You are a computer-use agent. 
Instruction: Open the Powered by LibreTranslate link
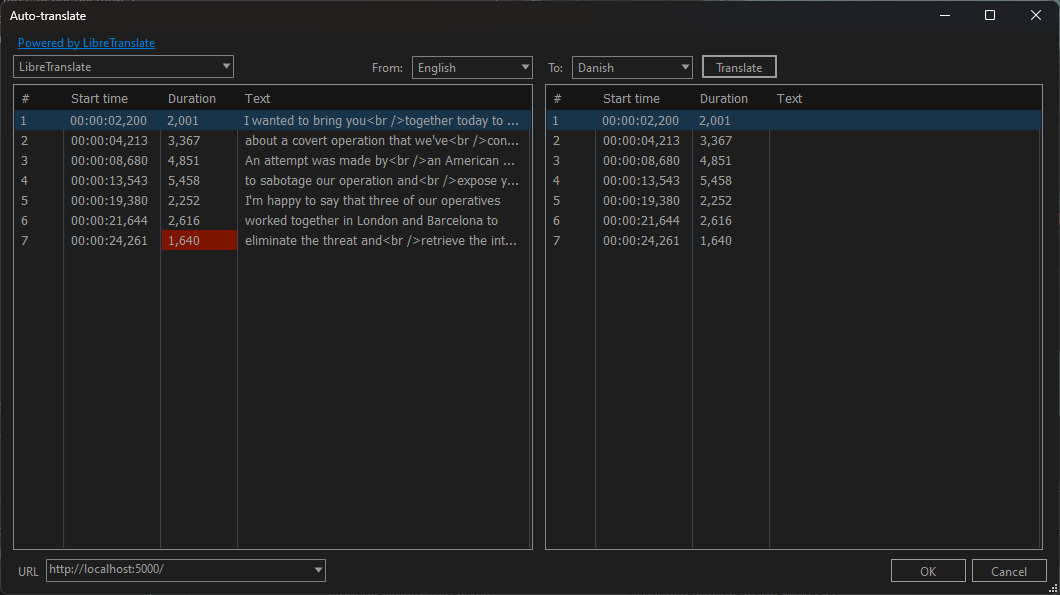[86, 42]
